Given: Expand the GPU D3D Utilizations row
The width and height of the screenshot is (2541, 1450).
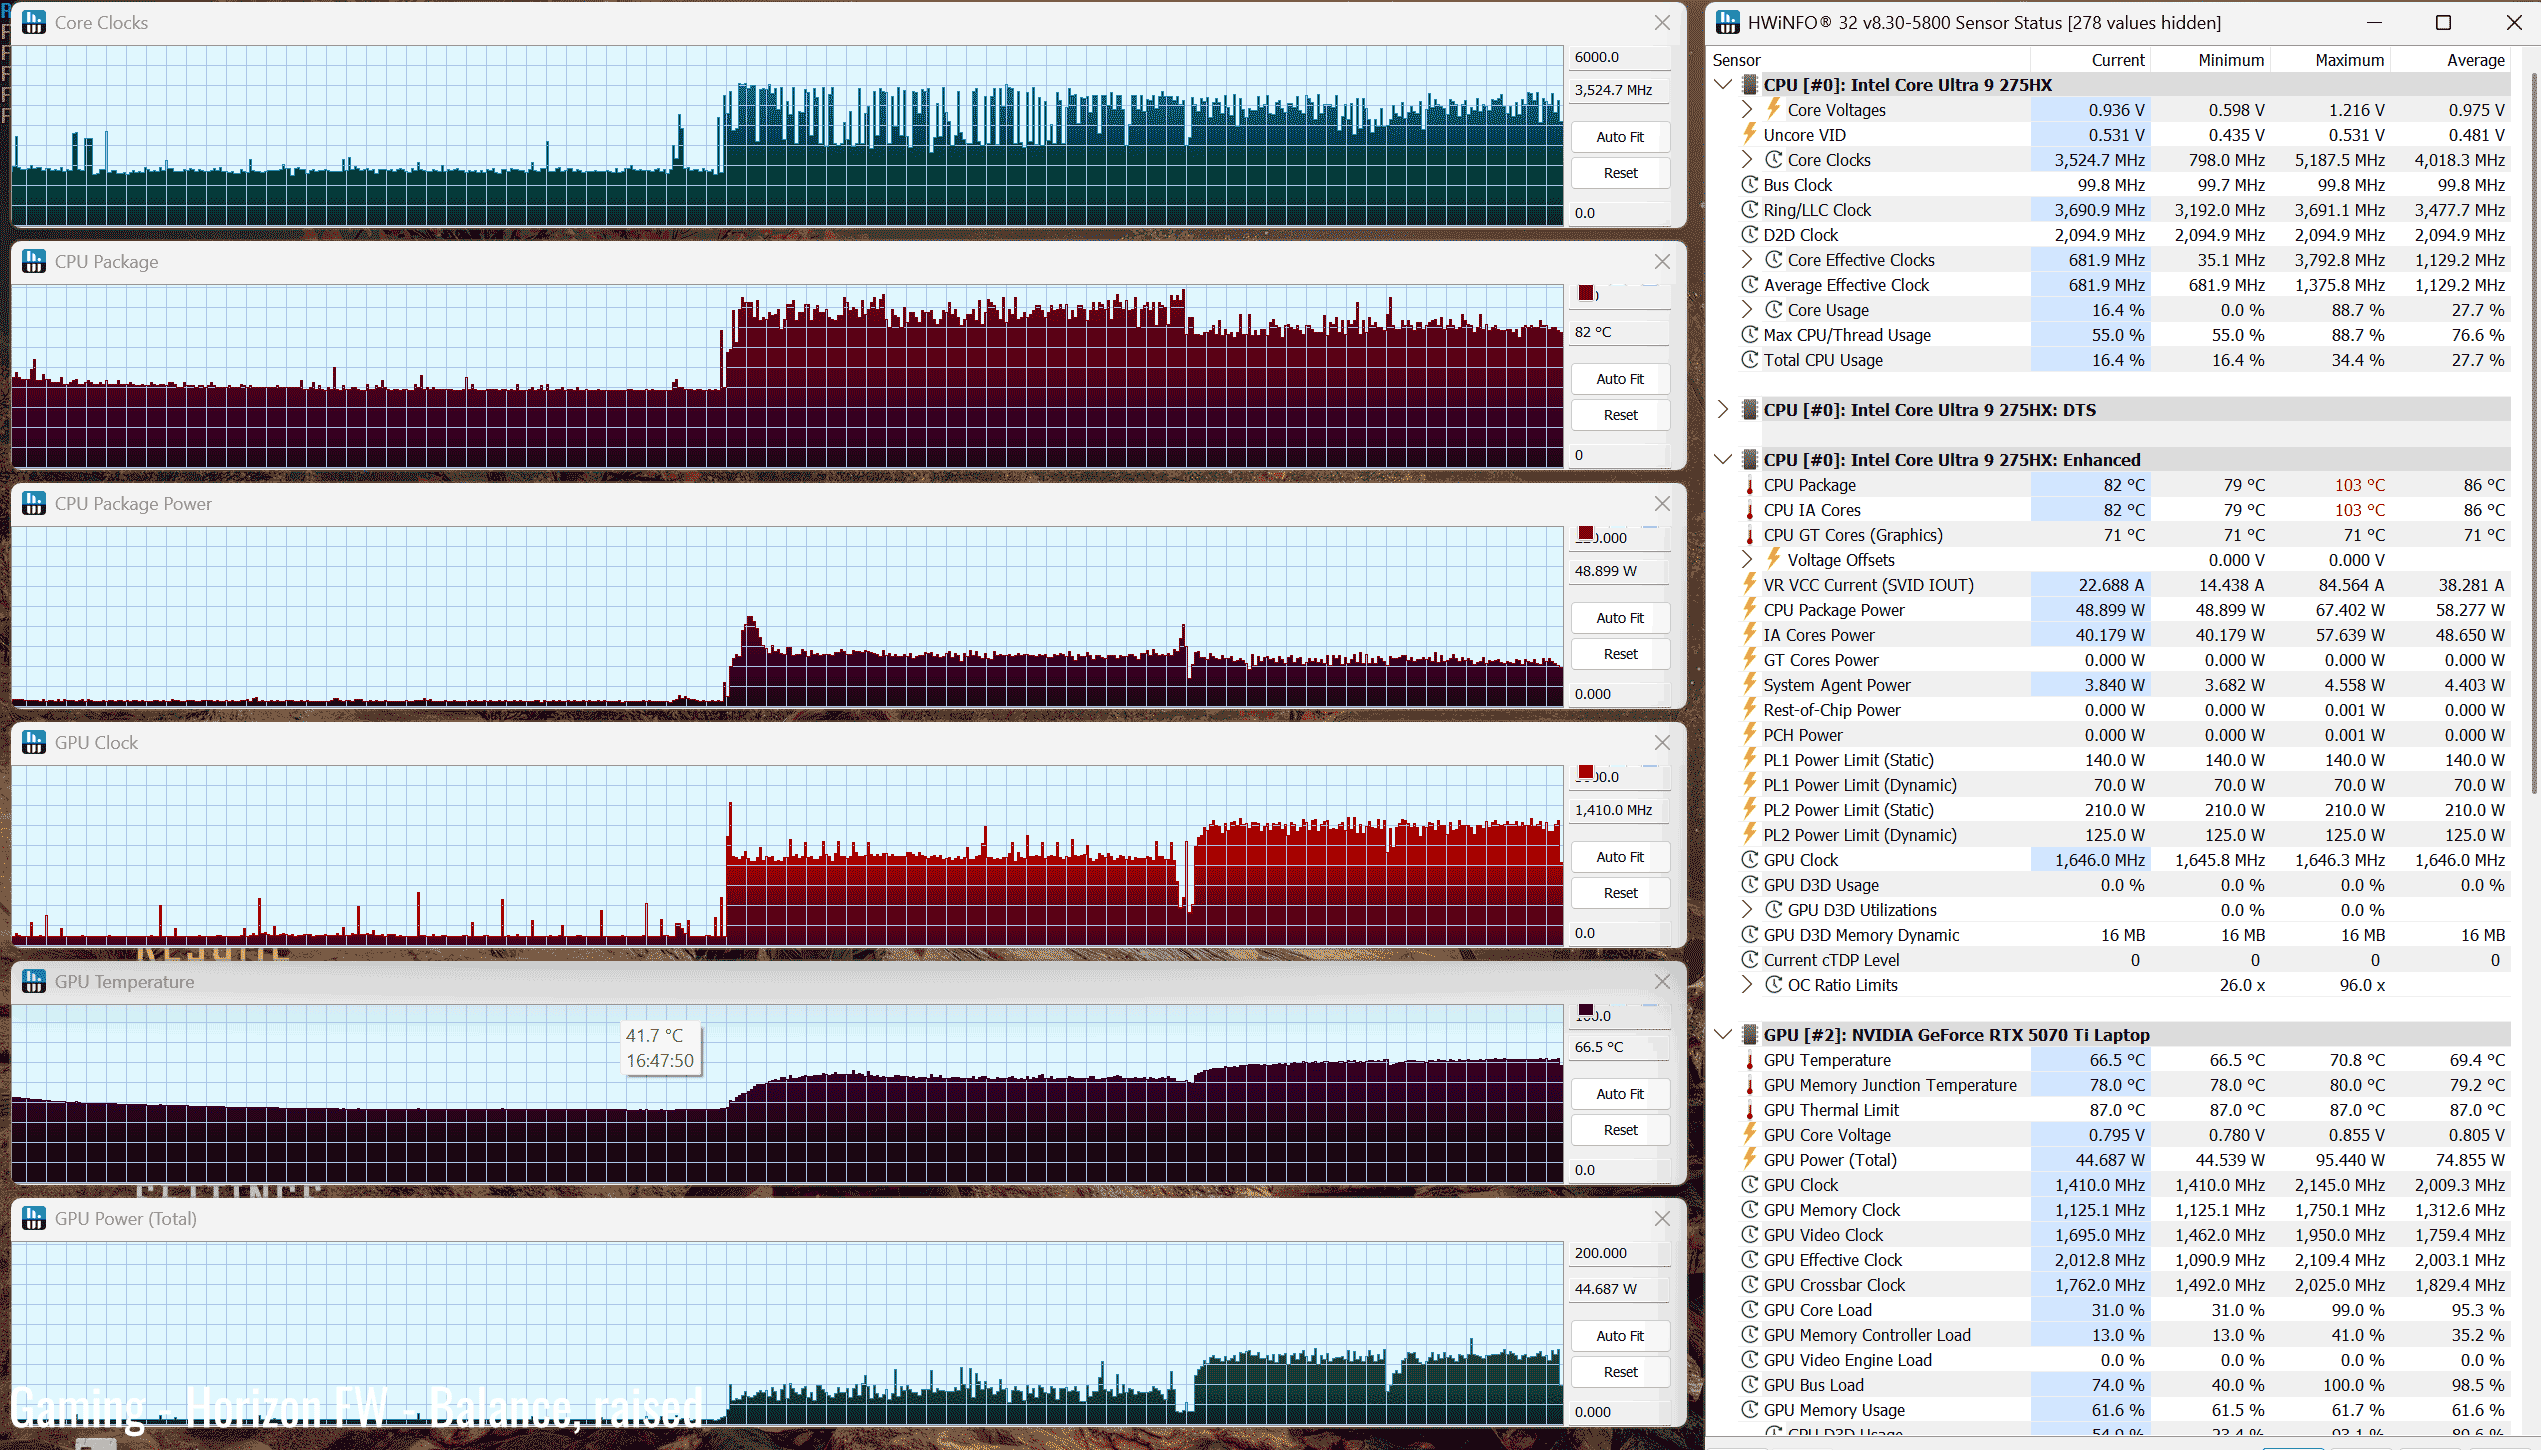Looking at the screenshot, I should [x=1747, y=910].
